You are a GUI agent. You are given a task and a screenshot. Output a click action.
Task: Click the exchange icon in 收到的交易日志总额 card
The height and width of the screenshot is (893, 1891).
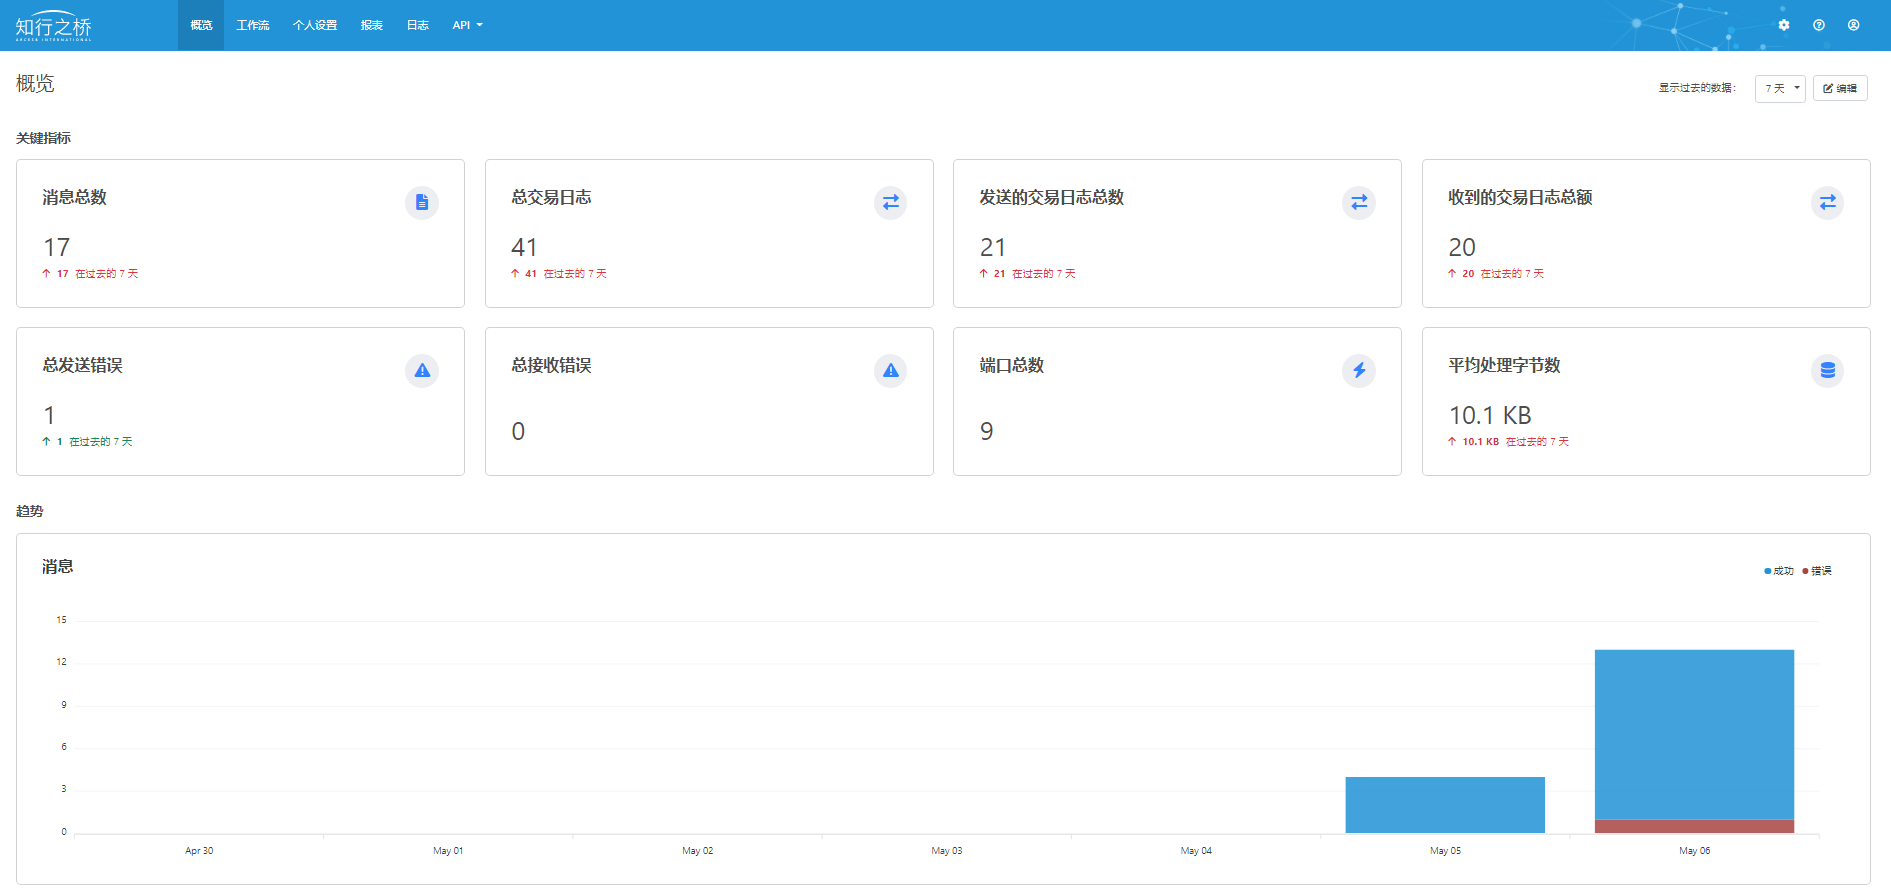pos(1827,203)
